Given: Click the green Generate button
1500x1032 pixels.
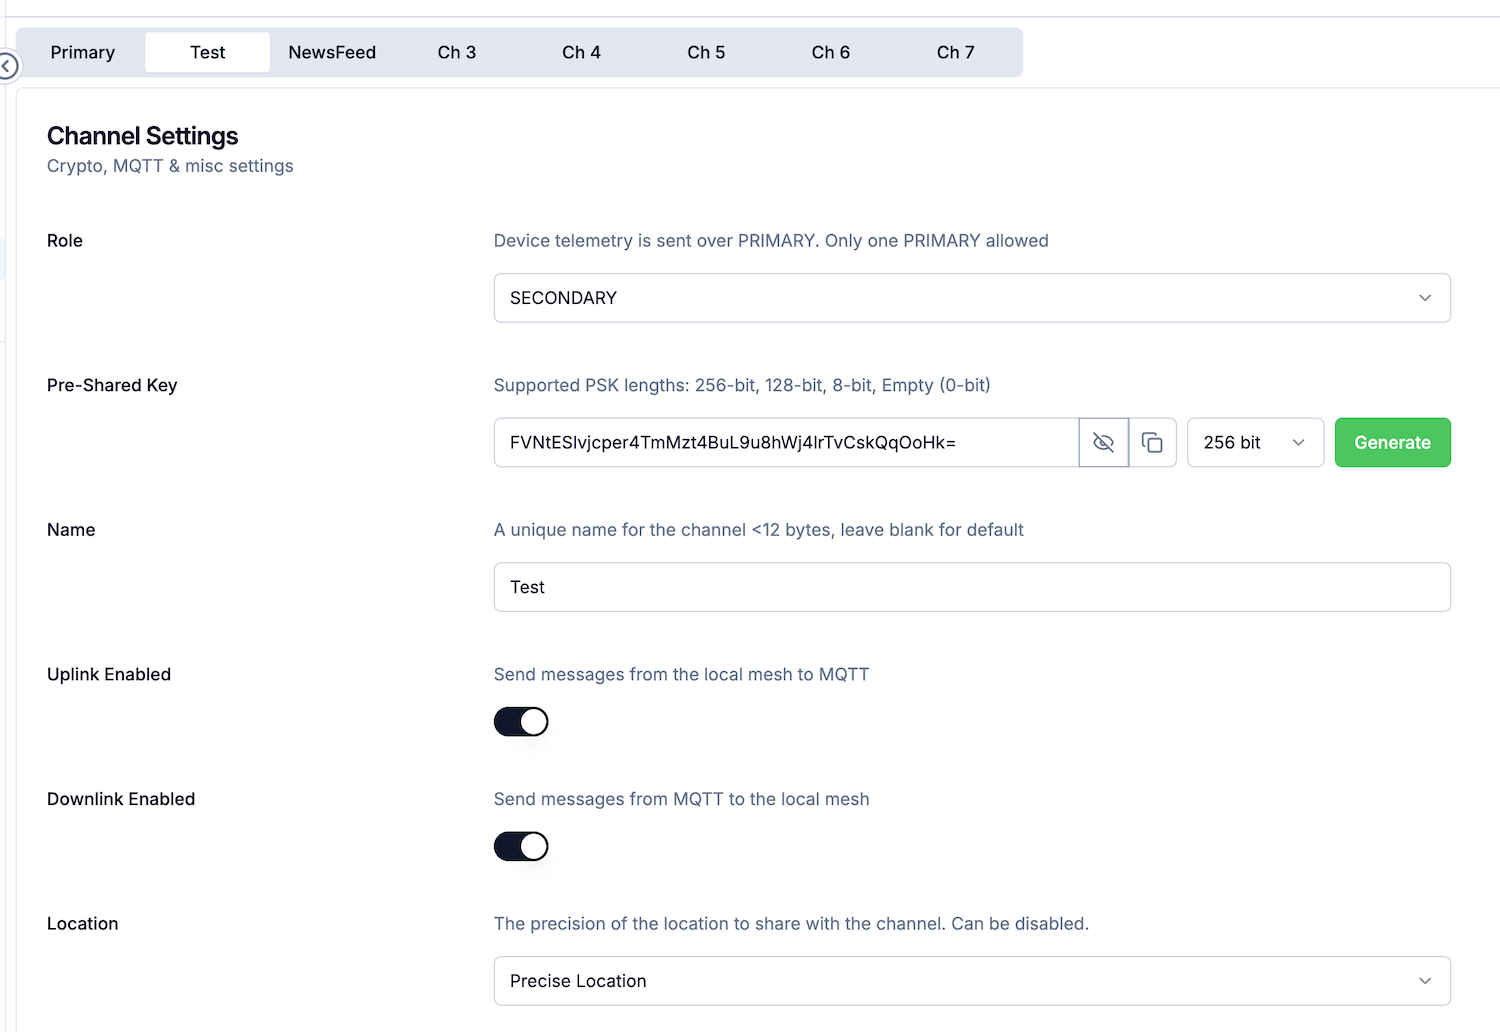Looking at the screenshot, I should (x=1392, y=443).
